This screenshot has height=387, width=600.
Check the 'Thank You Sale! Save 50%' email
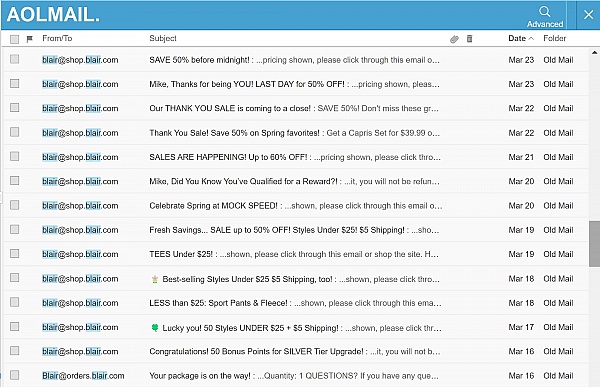15,132
